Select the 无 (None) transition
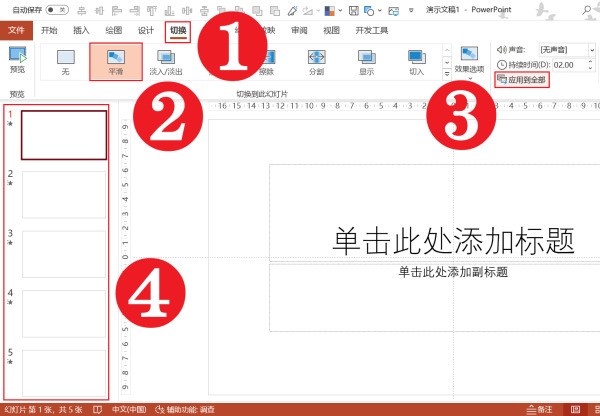This screenshot has width=600, height=416. tap(66, 61)
